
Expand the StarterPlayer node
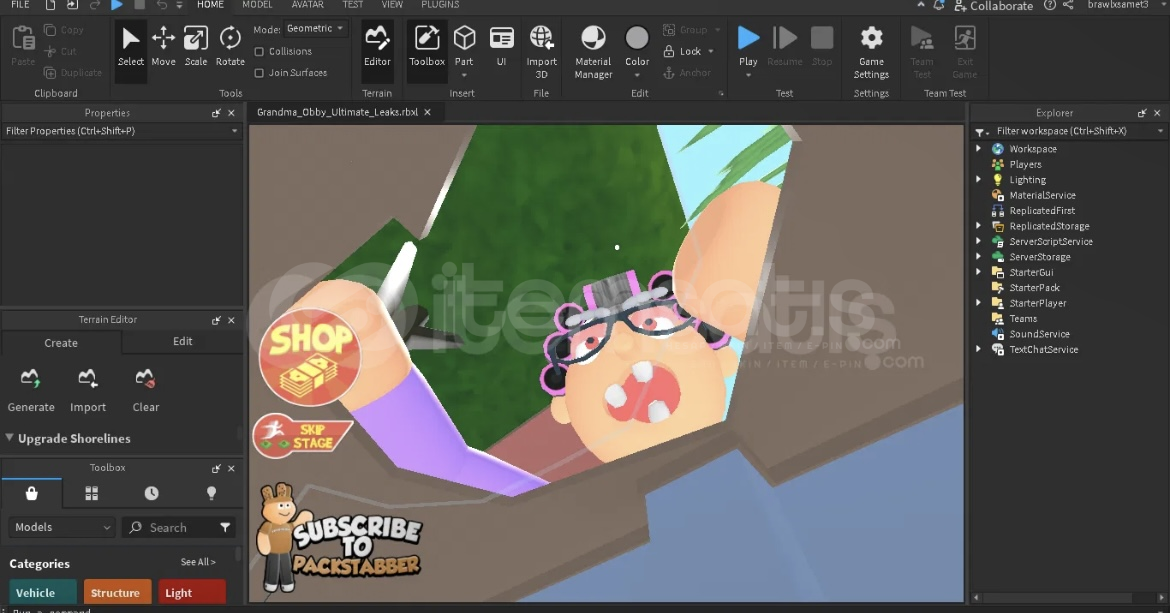(978, 303)
